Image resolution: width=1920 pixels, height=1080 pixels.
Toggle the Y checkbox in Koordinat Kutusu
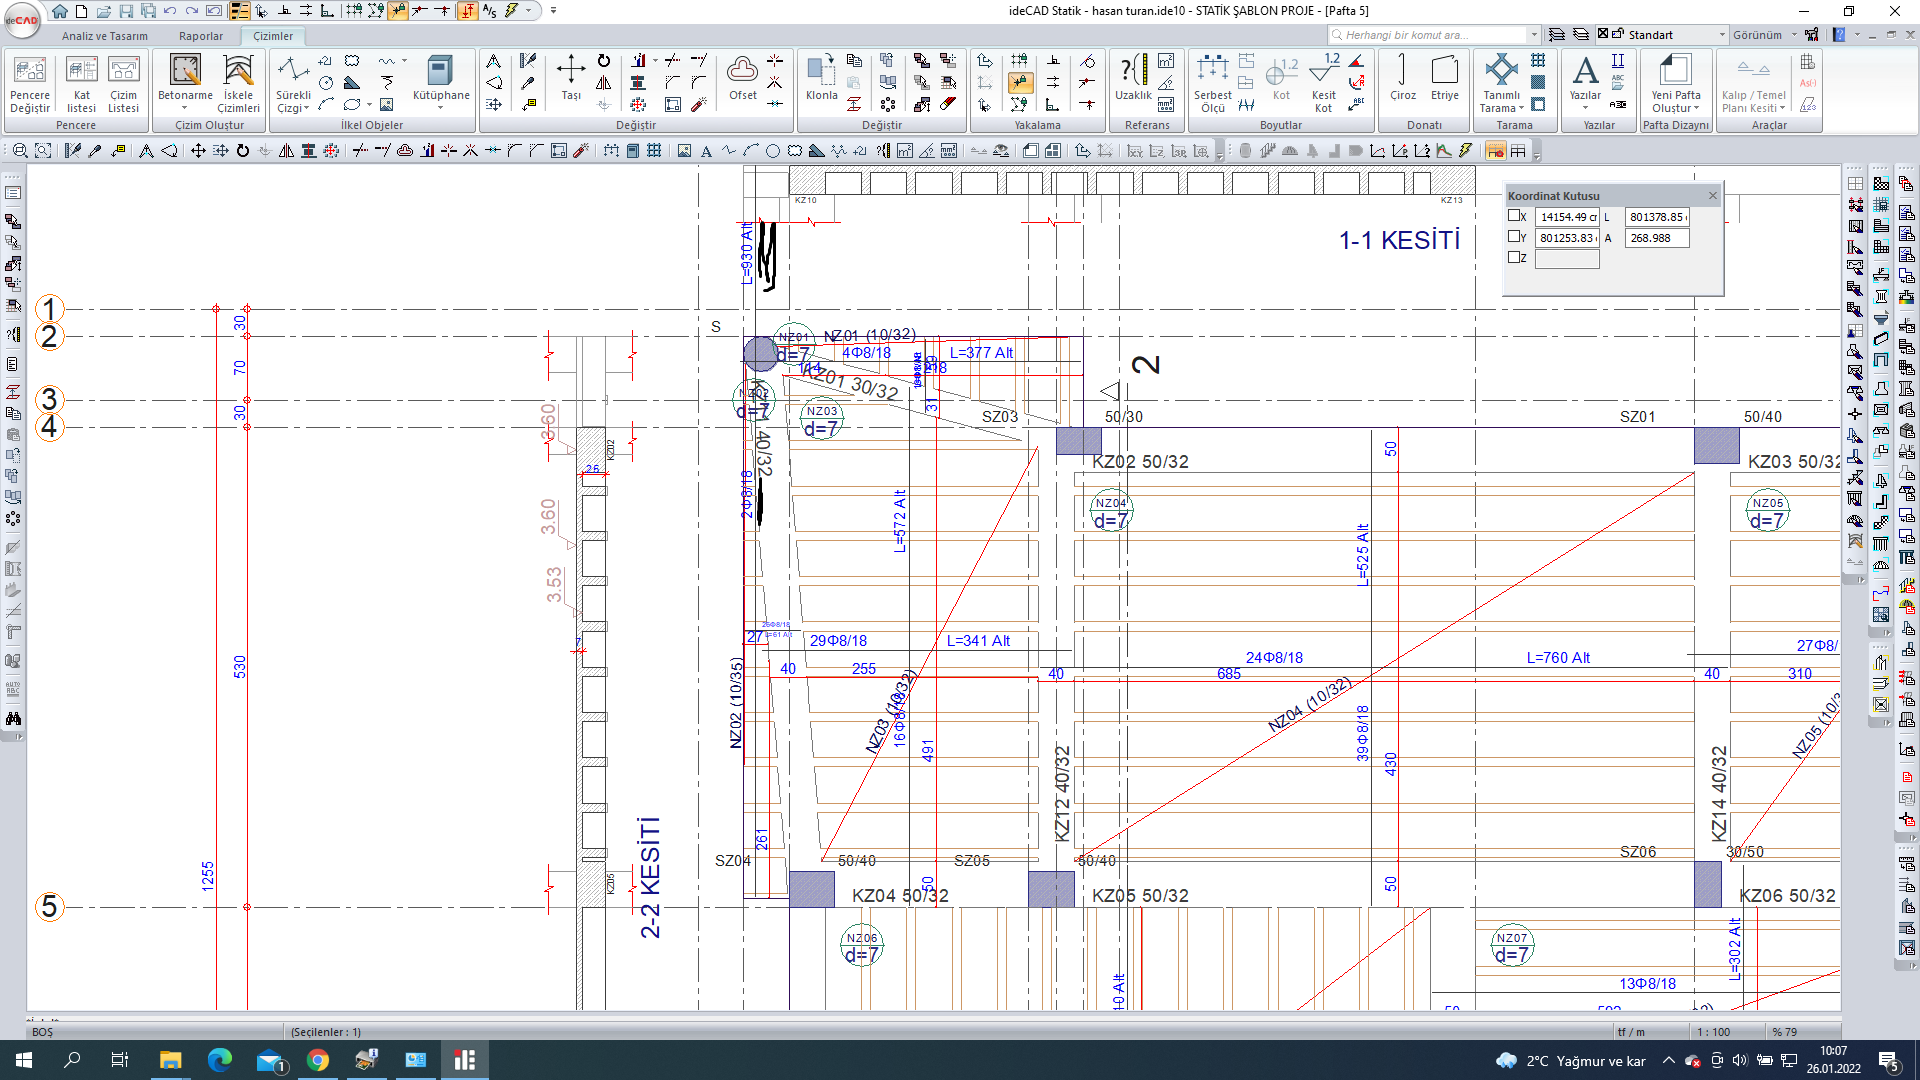tap(1514, 237)
